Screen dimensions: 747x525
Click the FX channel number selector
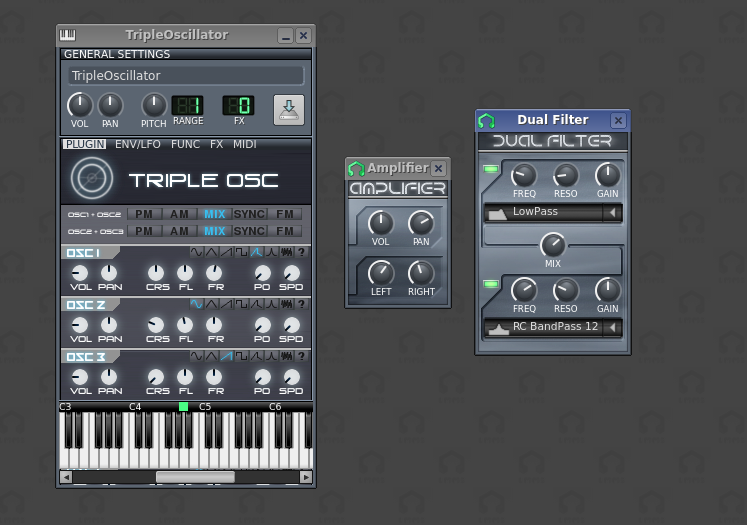238,105
